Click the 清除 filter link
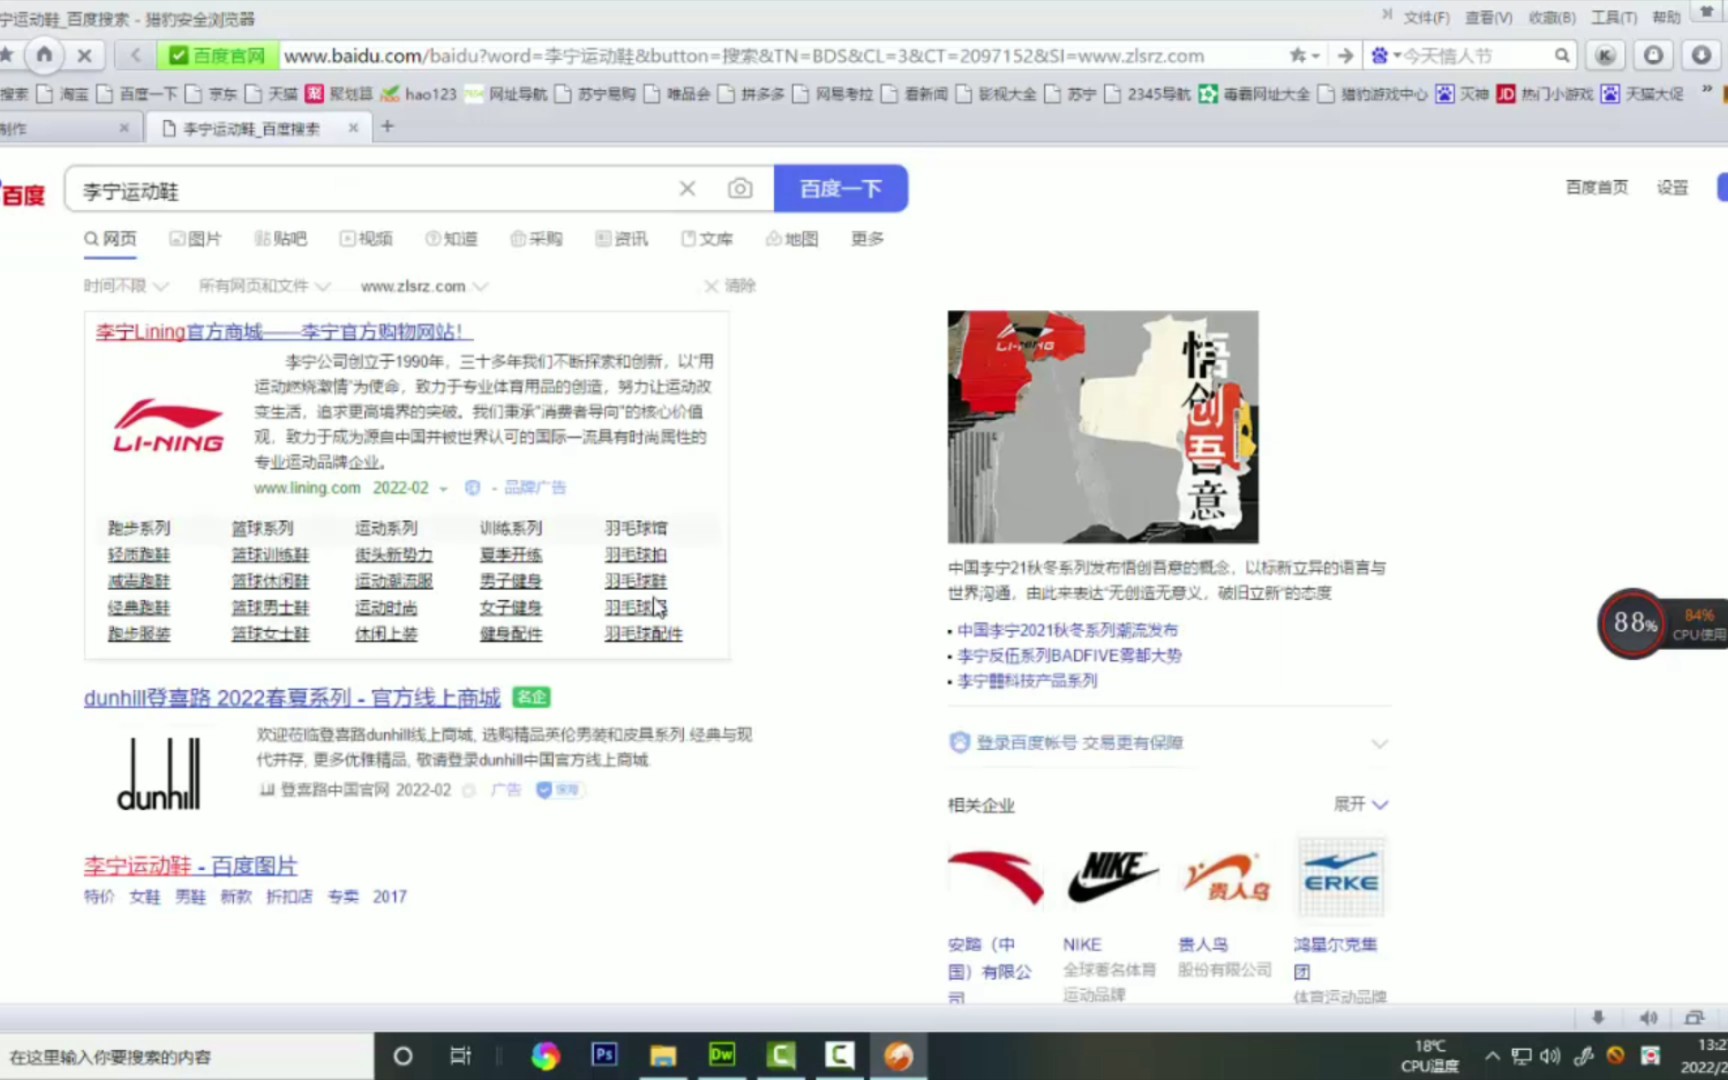 click(x=731, y=286)
